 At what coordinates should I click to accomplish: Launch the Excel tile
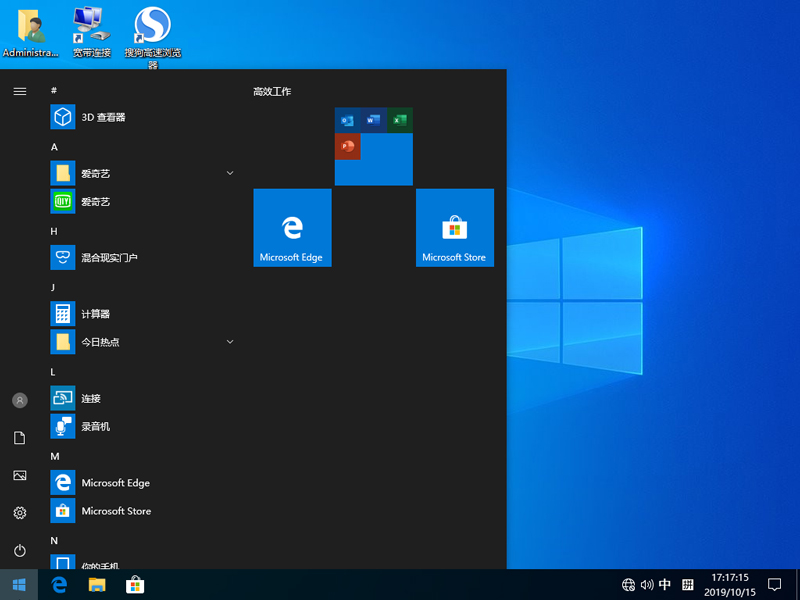click(x=400, y=120)
